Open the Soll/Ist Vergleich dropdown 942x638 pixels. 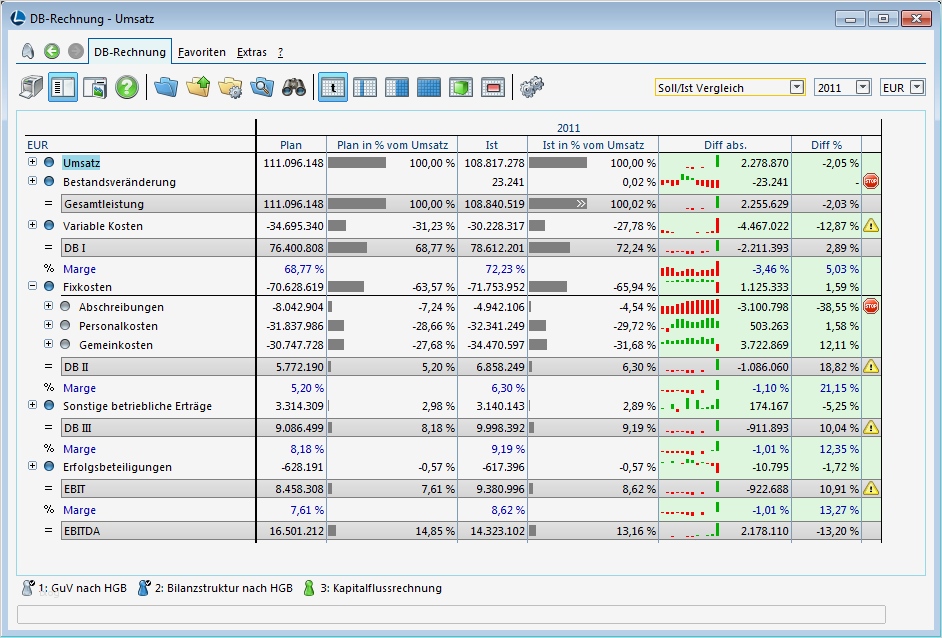point(796,88)
